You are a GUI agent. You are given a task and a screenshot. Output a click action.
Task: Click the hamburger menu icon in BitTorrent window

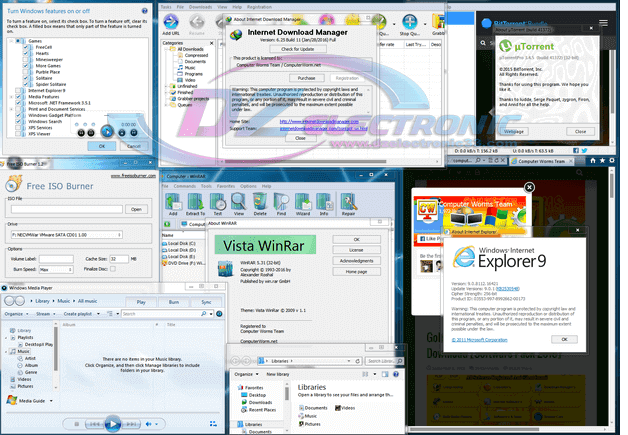click(603, 23)
